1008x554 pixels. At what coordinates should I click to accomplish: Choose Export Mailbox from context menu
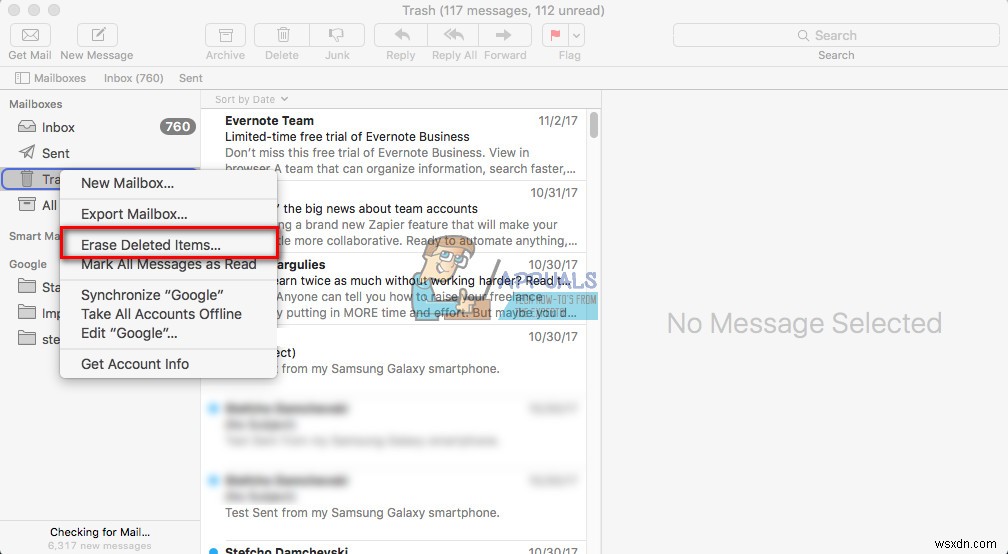pyautogui.click(x=134, y=214)
